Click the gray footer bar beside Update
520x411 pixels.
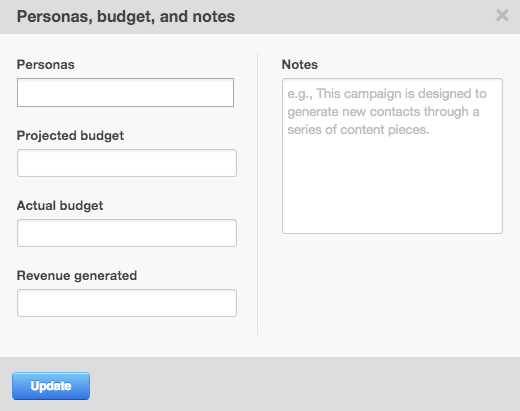(x=300, y=385)
